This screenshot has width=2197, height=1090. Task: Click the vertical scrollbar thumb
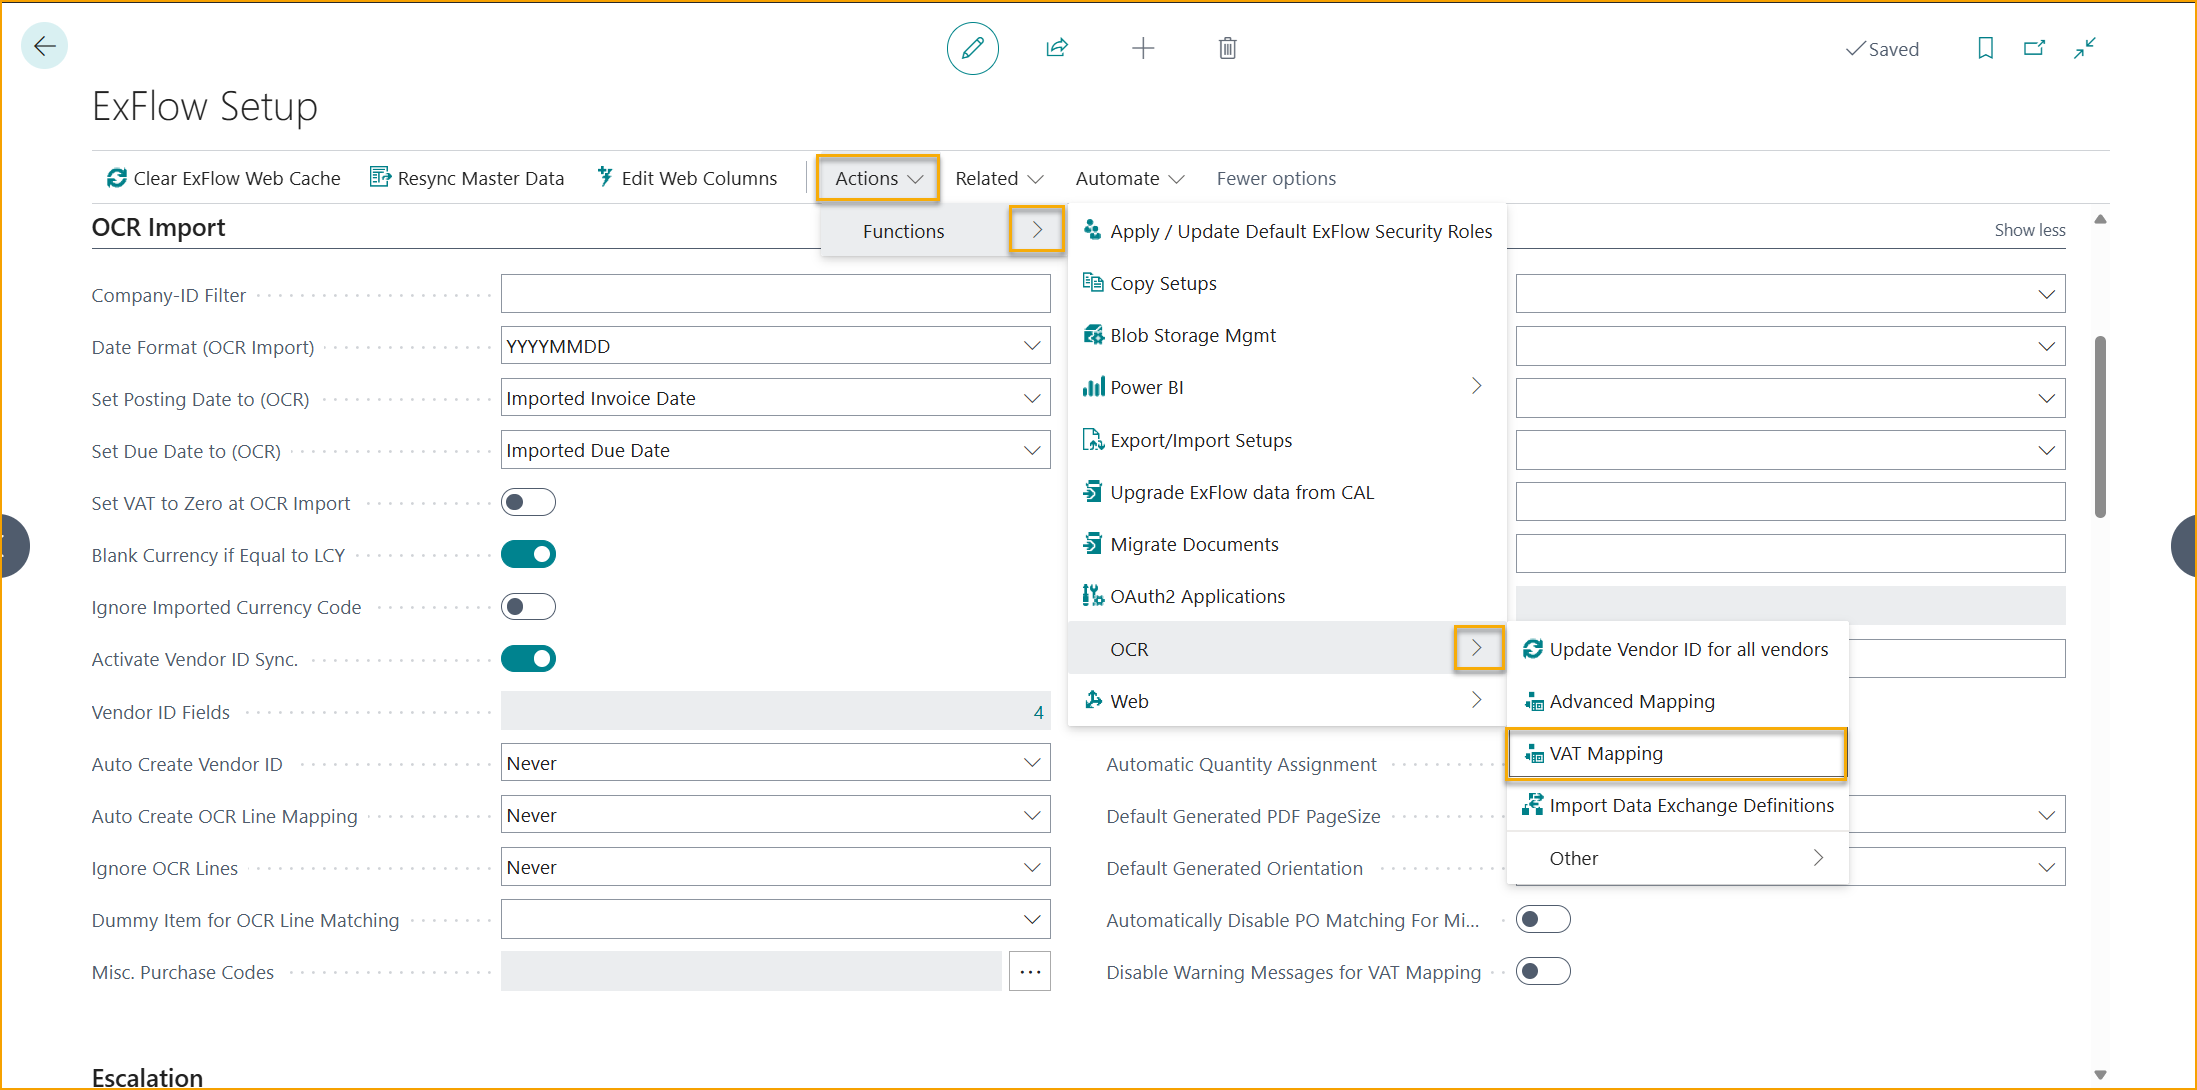[2100, 425]
